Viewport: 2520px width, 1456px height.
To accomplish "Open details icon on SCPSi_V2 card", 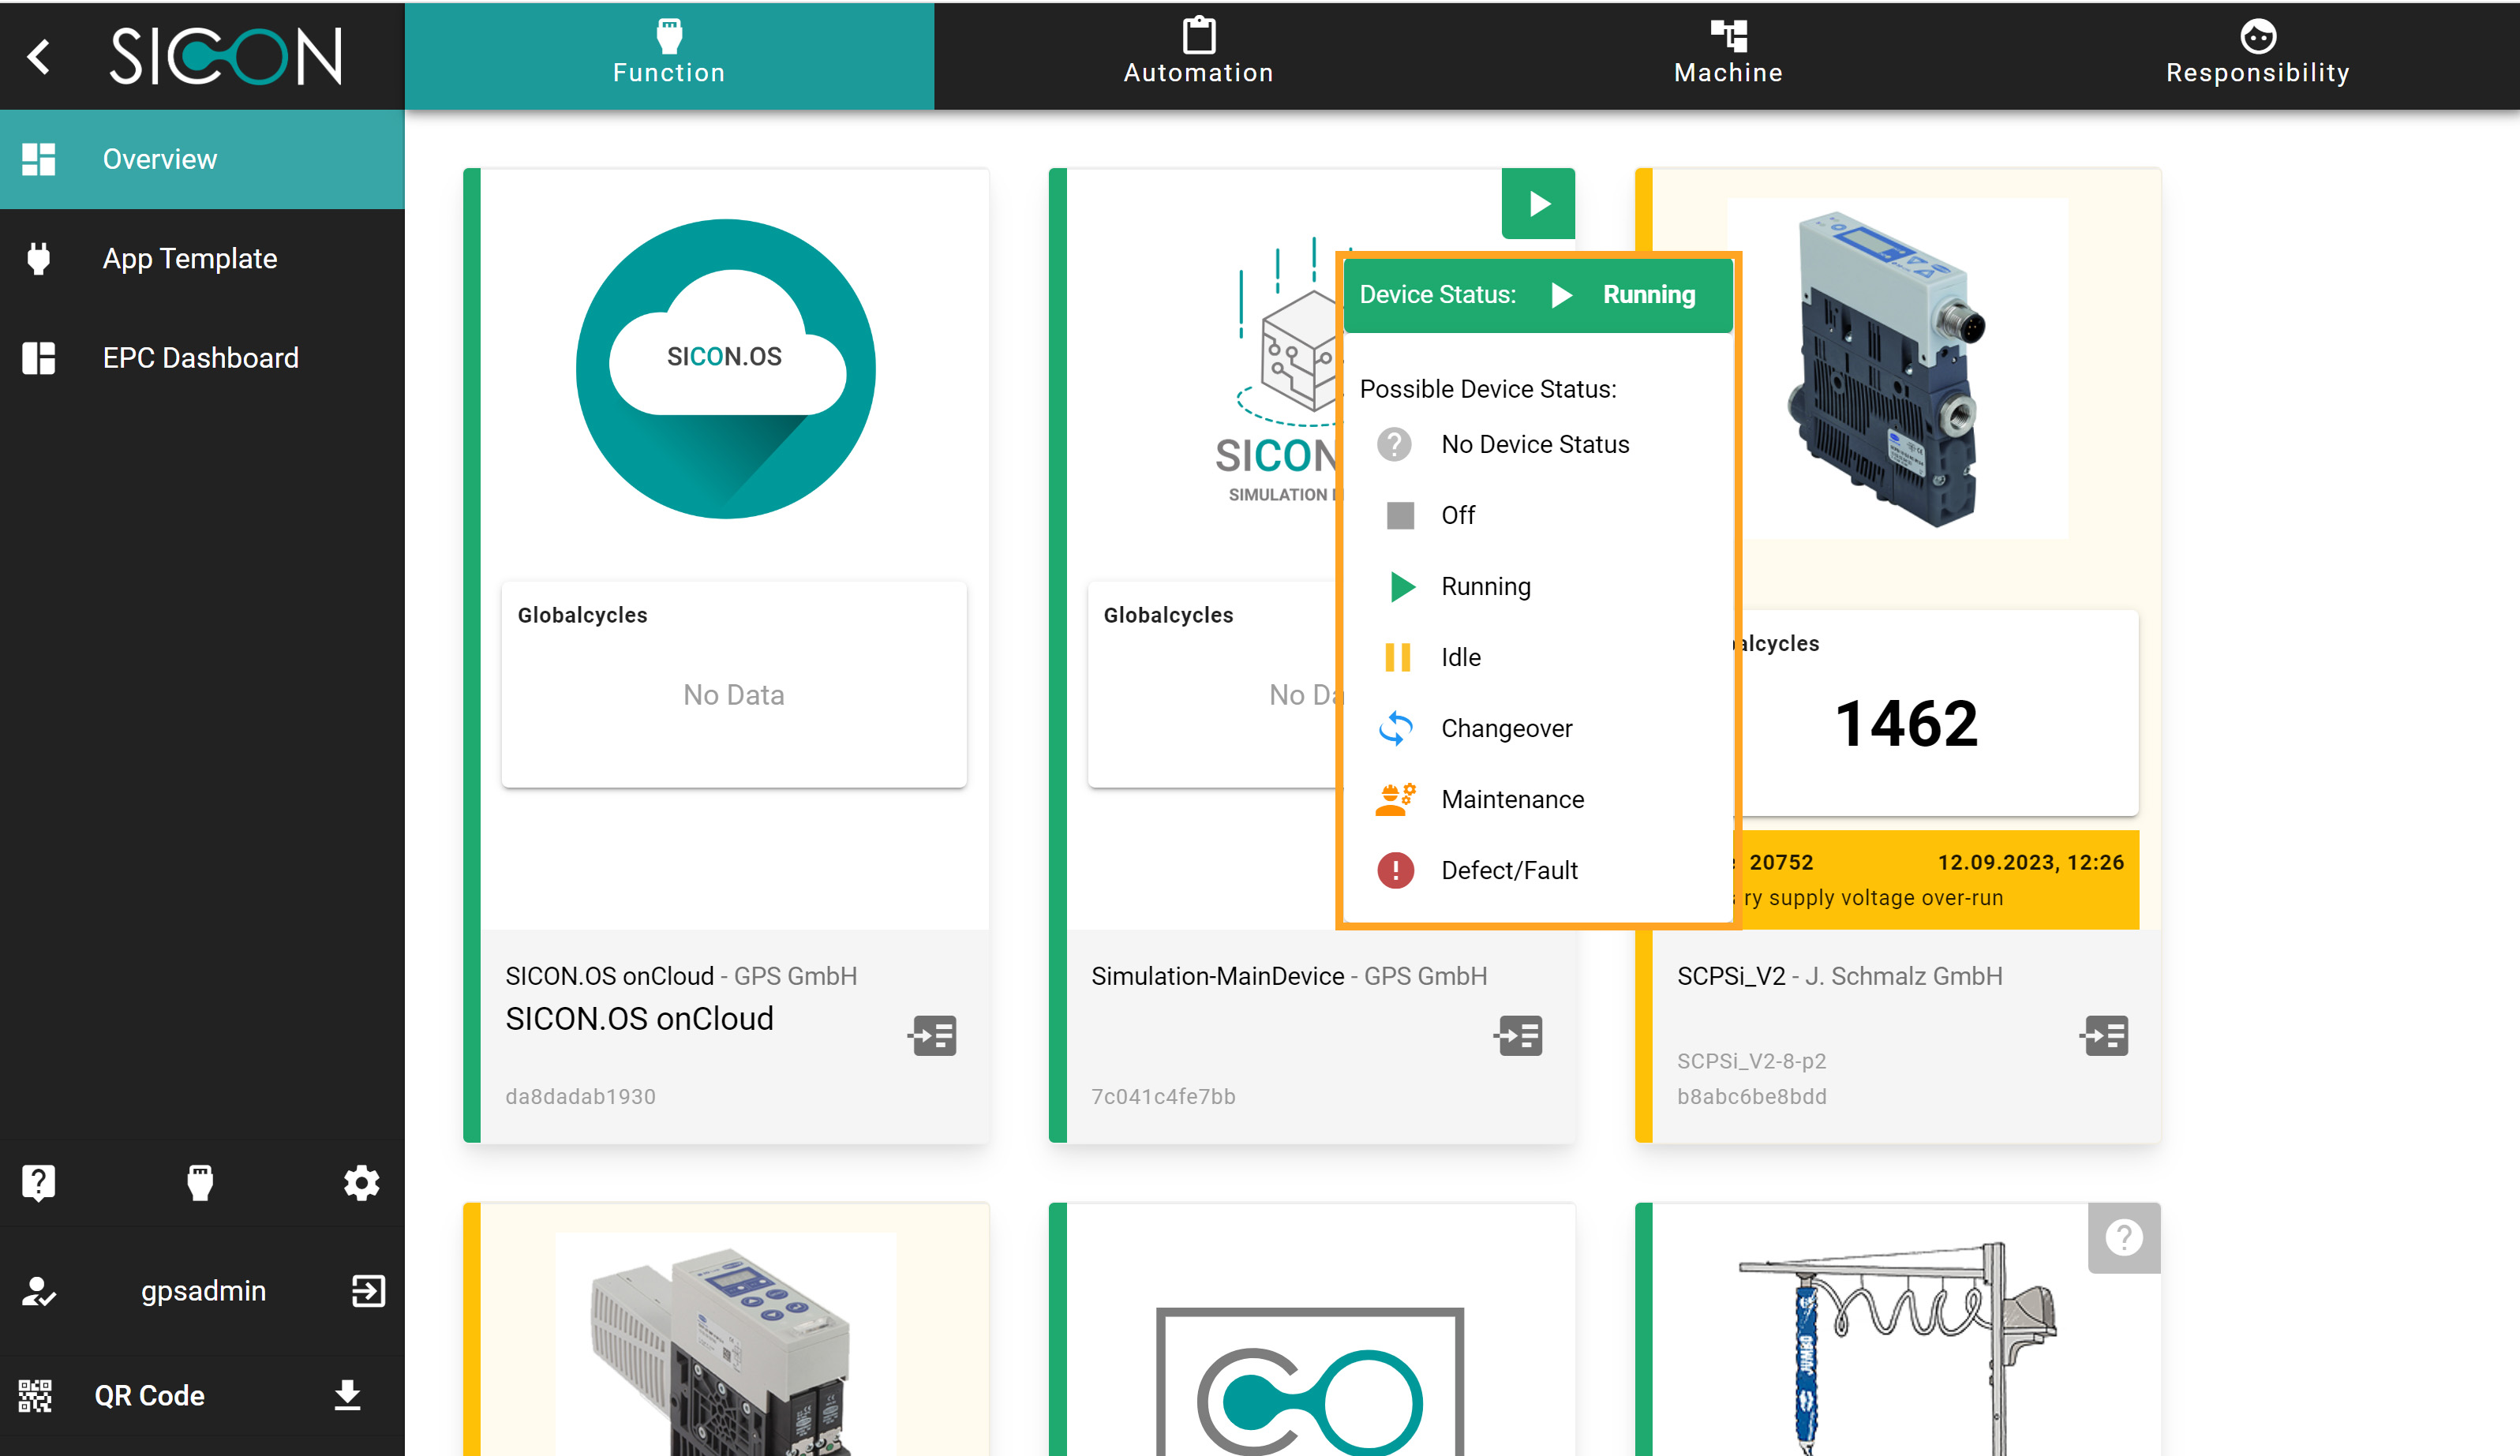I will [x=2105, y=1036].
